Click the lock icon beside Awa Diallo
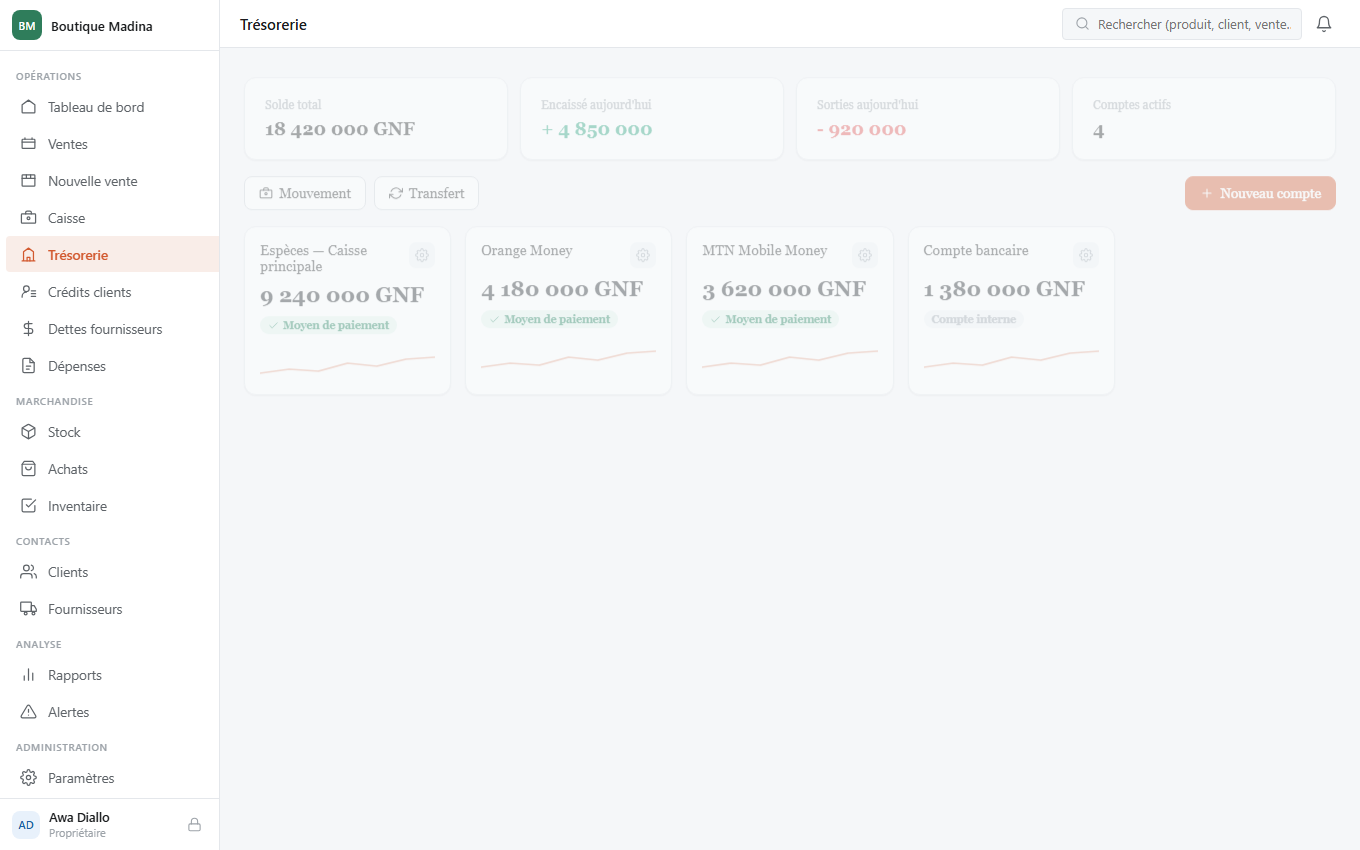The image size is (1360, 850). [195, 825]
